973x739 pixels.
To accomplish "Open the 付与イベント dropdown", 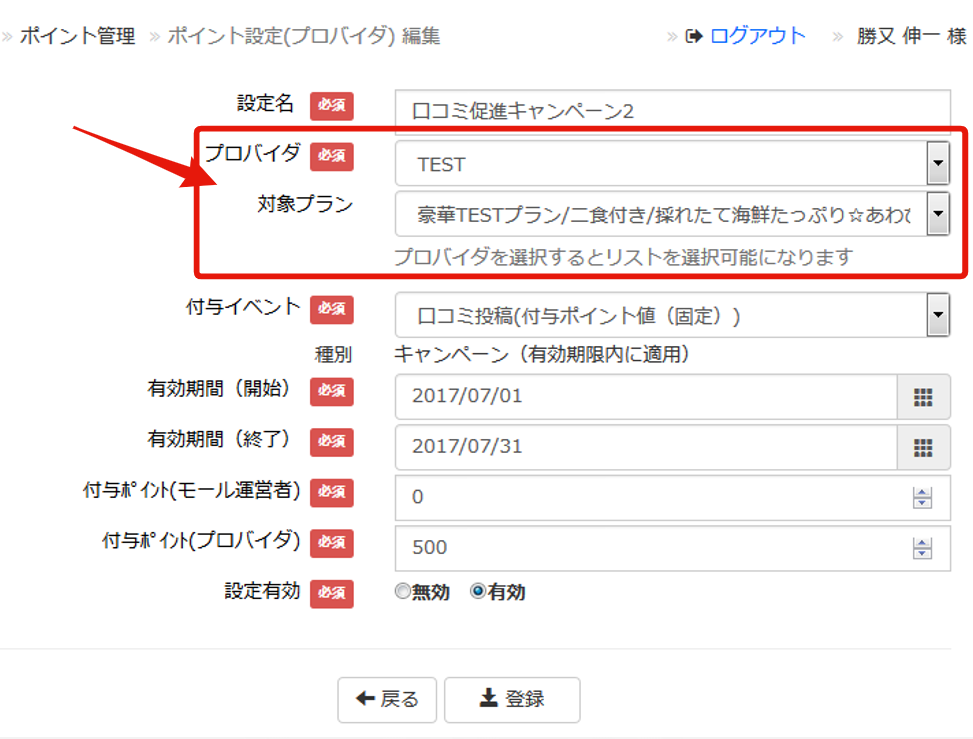I will pyautogui.click(x=672, y=315).
